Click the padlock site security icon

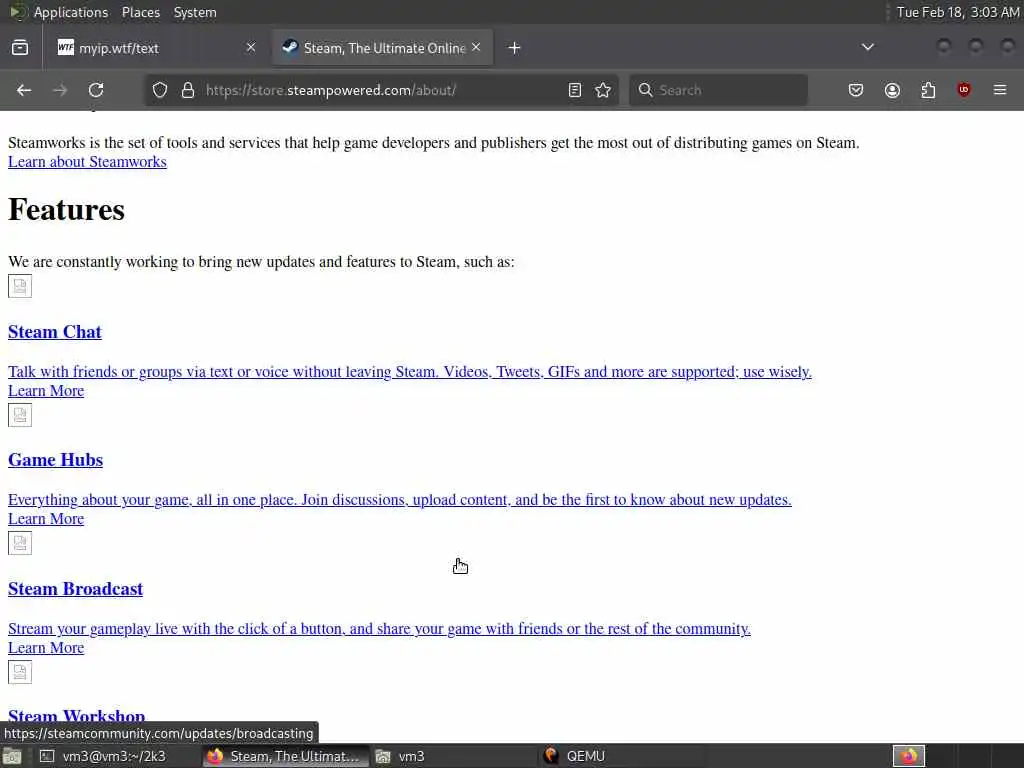point(188,90)
